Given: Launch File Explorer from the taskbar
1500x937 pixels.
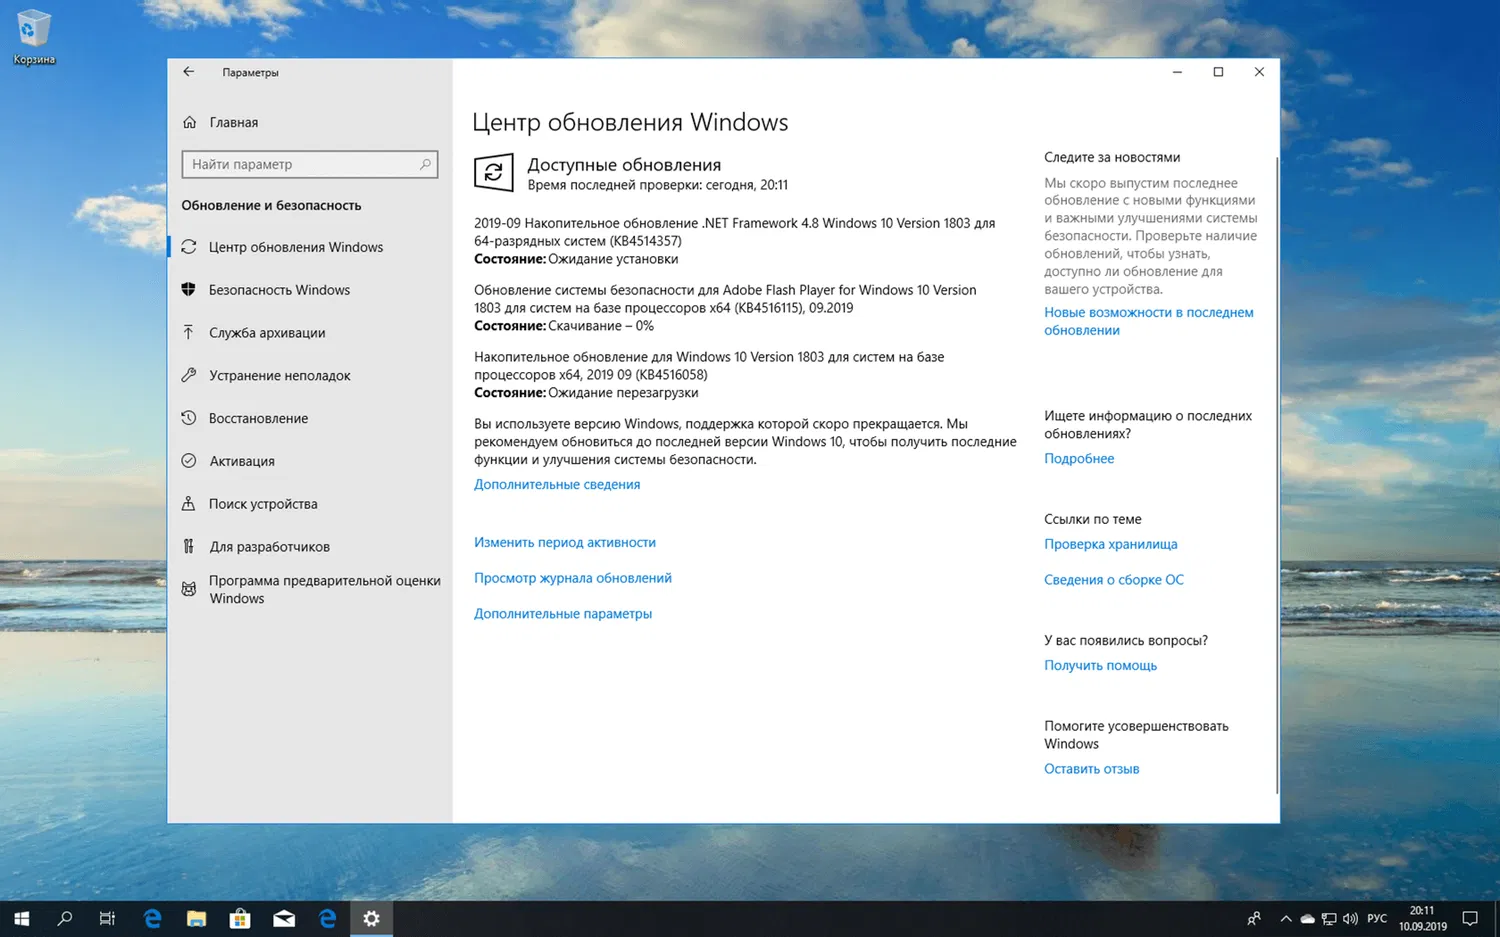Looking at the screenshot, I should (196, 918).
